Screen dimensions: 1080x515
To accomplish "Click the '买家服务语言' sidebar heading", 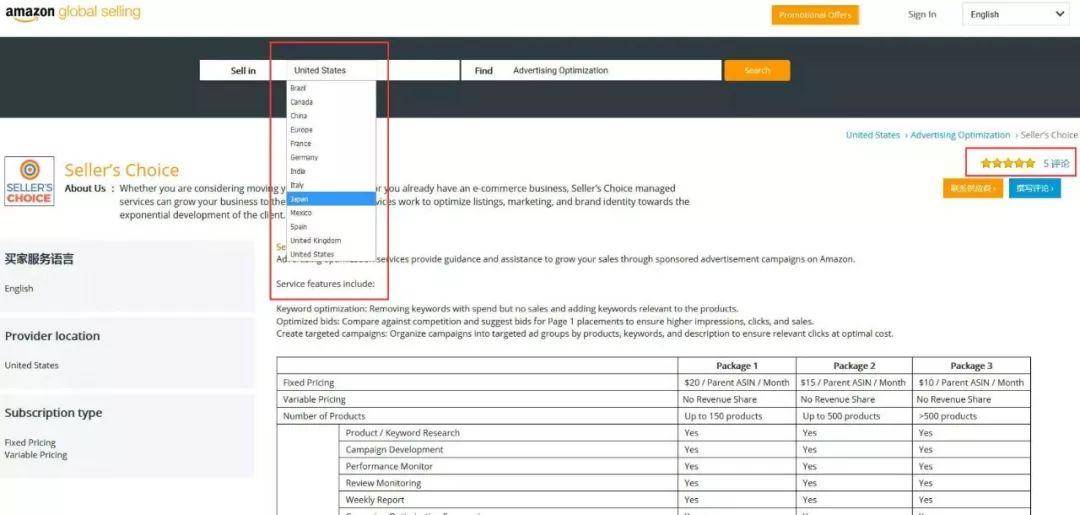I will click(39, 259).
